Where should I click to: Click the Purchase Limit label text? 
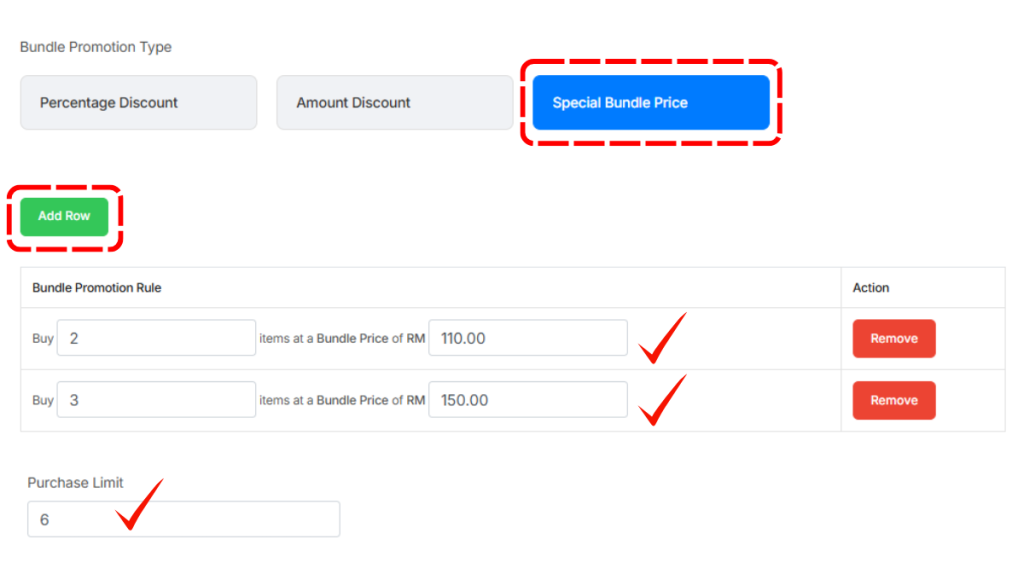pyautogui.click(x=75, y=483)
